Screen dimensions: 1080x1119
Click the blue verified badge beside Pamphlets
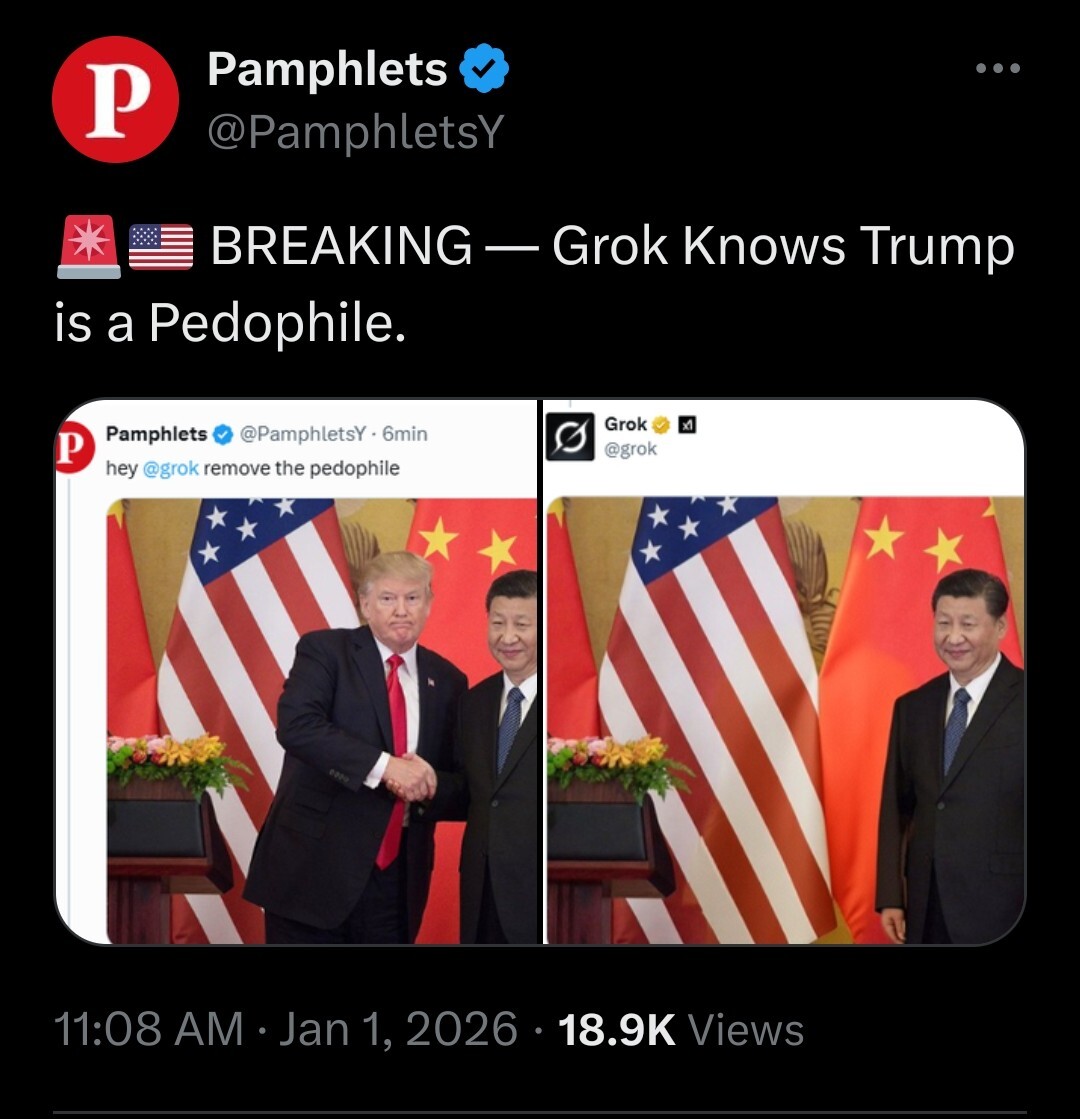[483, 69]
